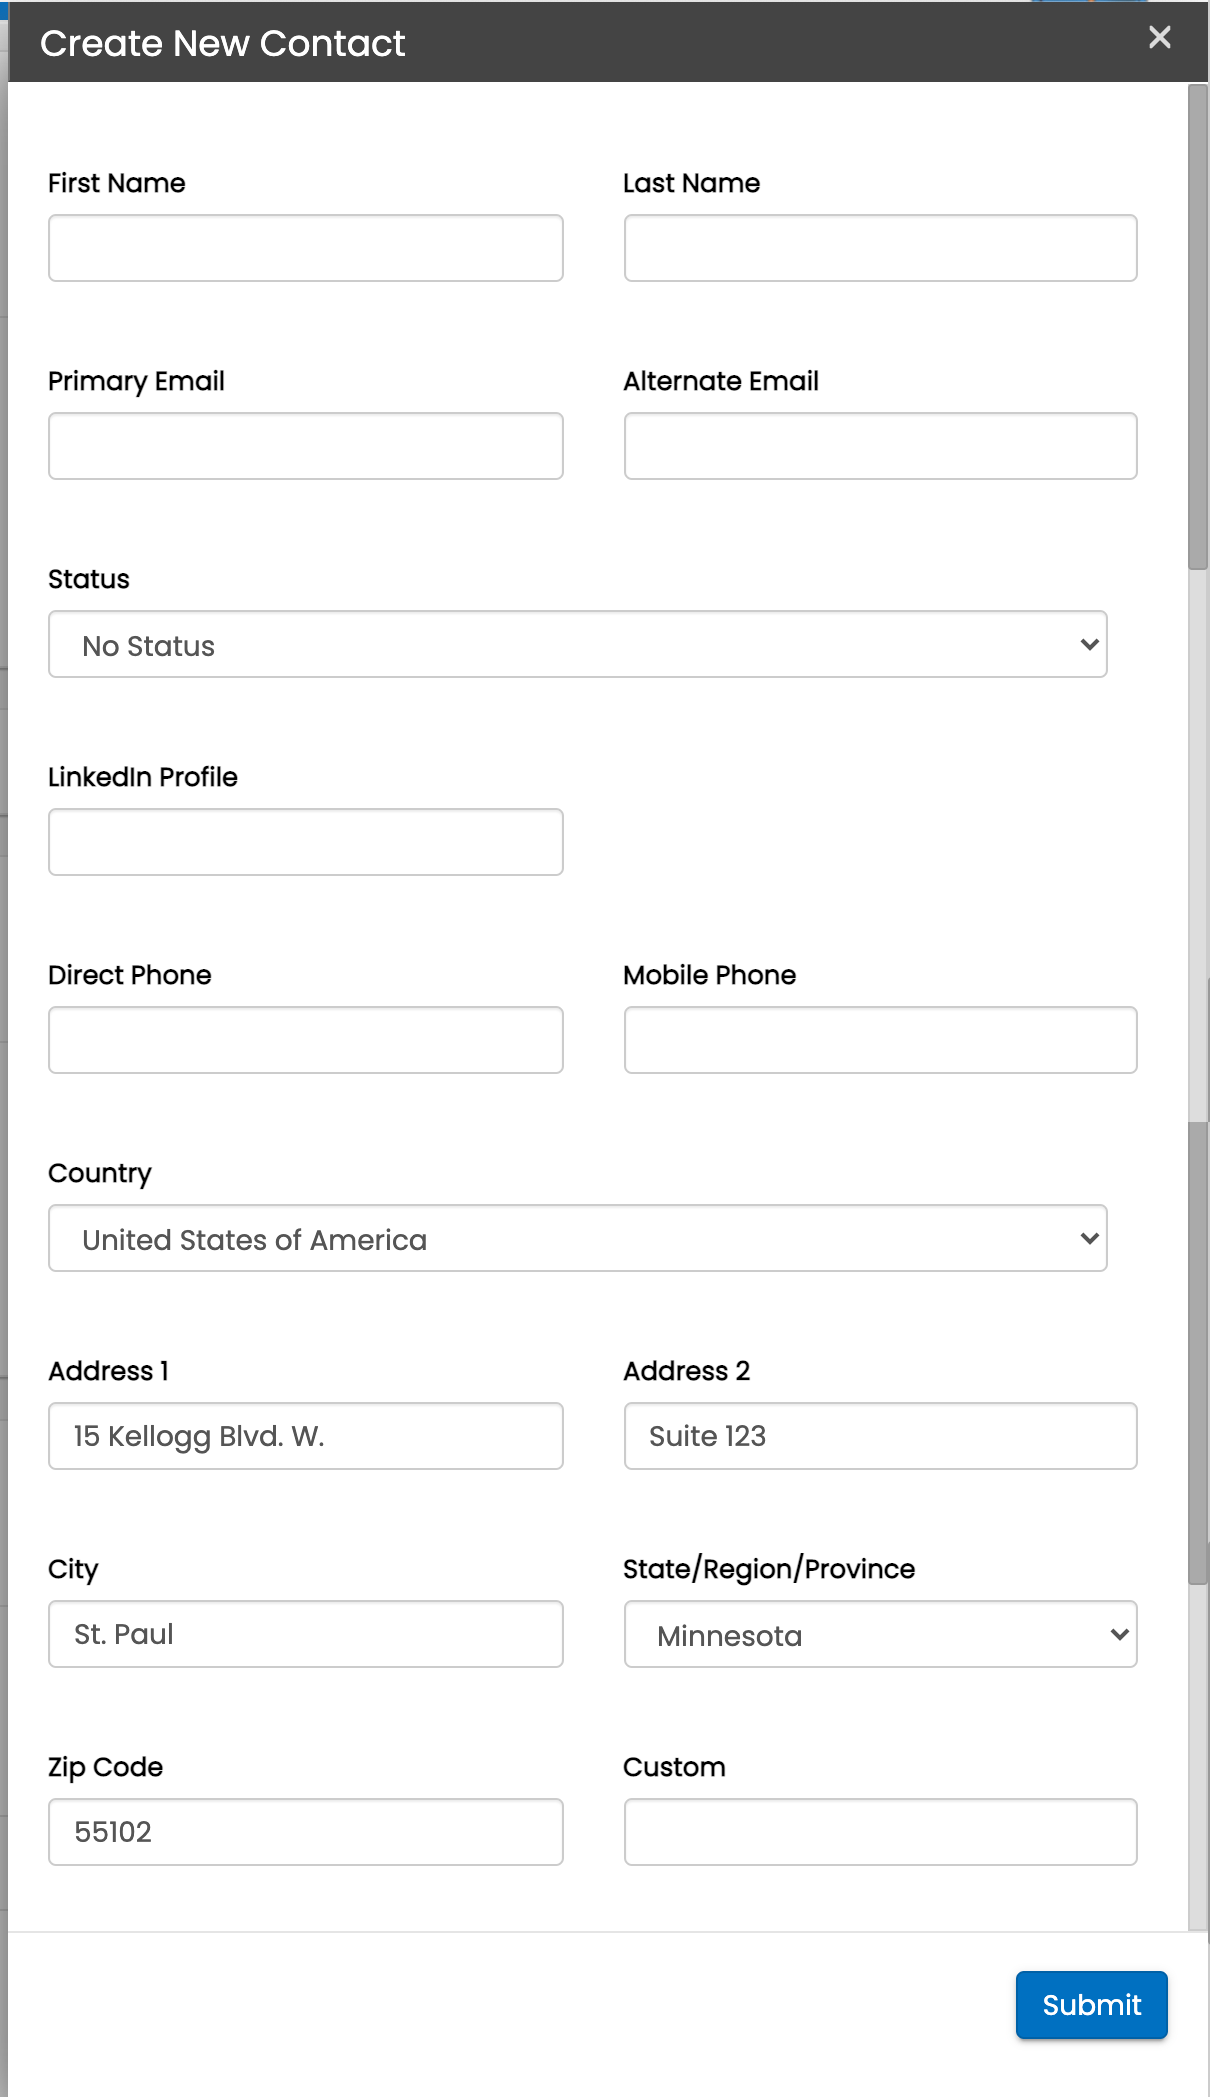Image resolution: width=1210 pixels, height=2097 pixels.
Task: Click the Address 2 field
Action: (881, 1436)
